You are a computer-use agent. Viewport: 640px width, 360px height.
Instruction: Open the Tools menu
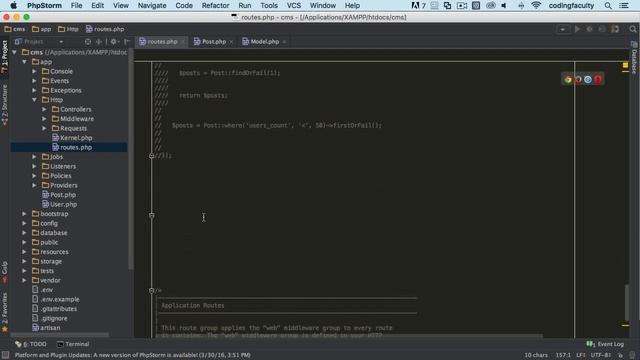pos(269,6)
